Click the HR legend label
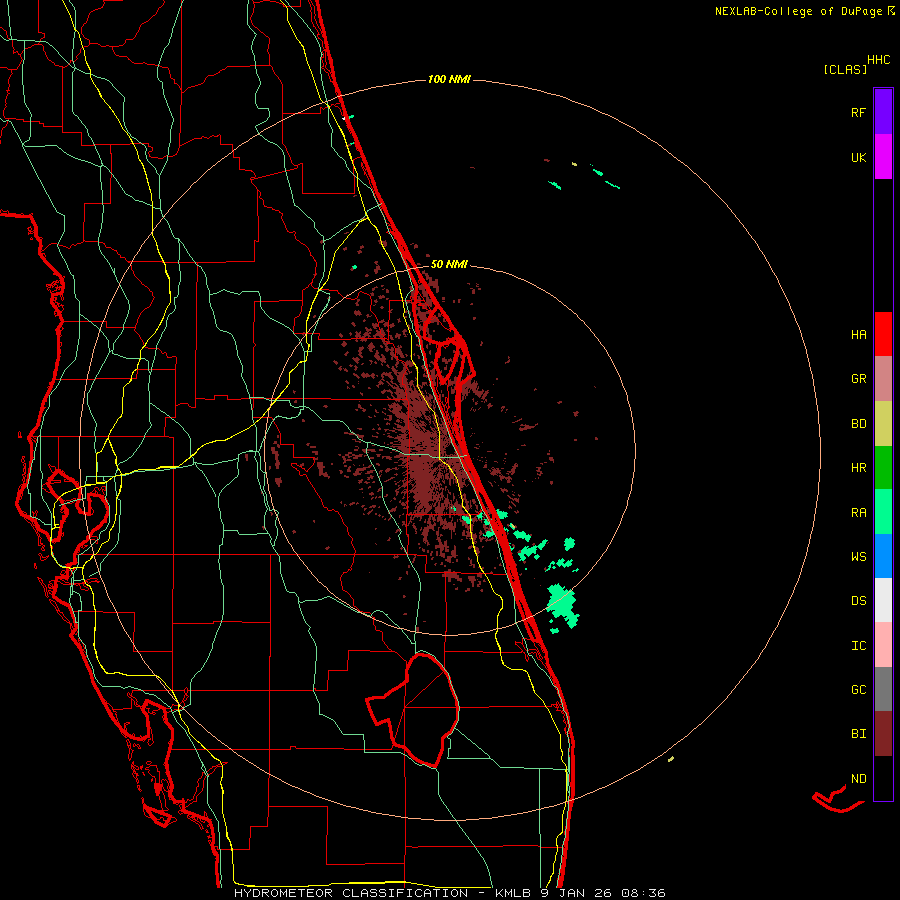 pos(858,468)
